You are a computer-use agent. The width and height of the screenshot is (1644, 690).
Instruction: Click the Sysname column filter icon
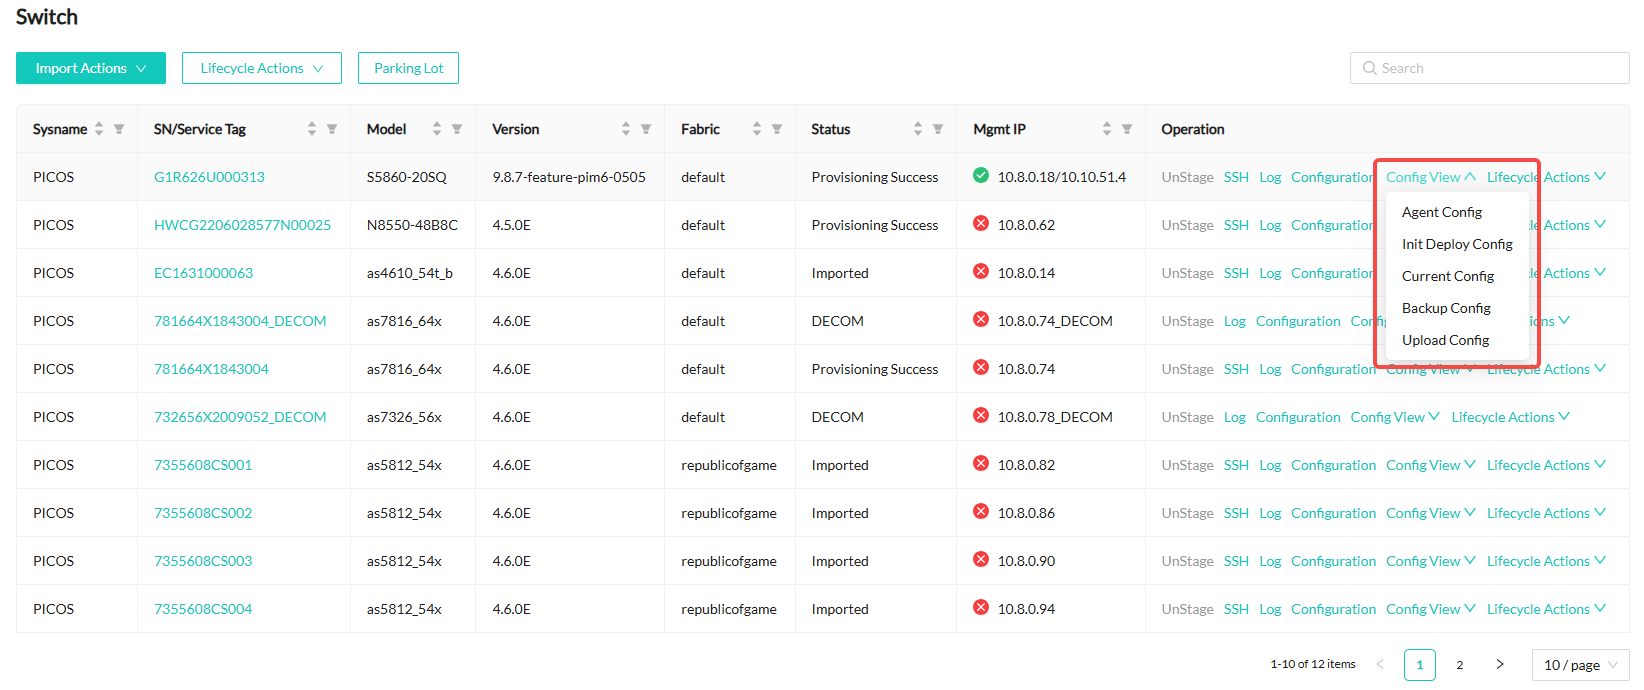pos(119,129)
